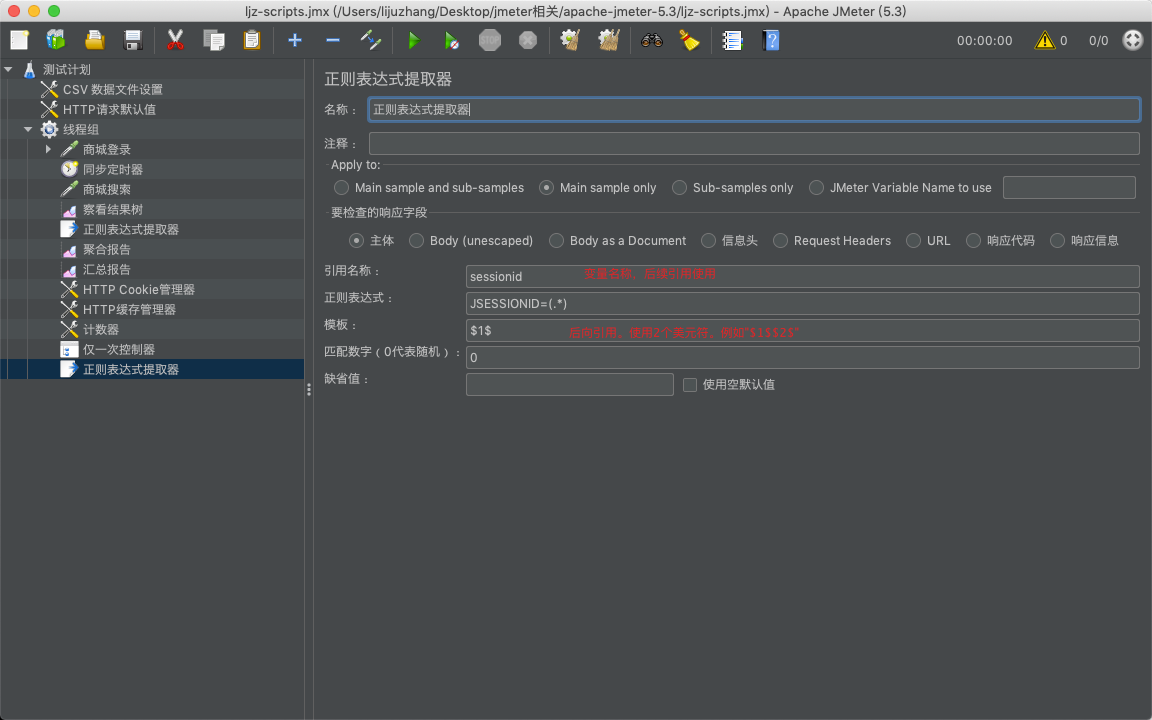Image resolution: width=1152 pixels, height=720 pixels.
Task: Click the Open file folder icon
Action: pyautogui.click(x=95, y=40)
